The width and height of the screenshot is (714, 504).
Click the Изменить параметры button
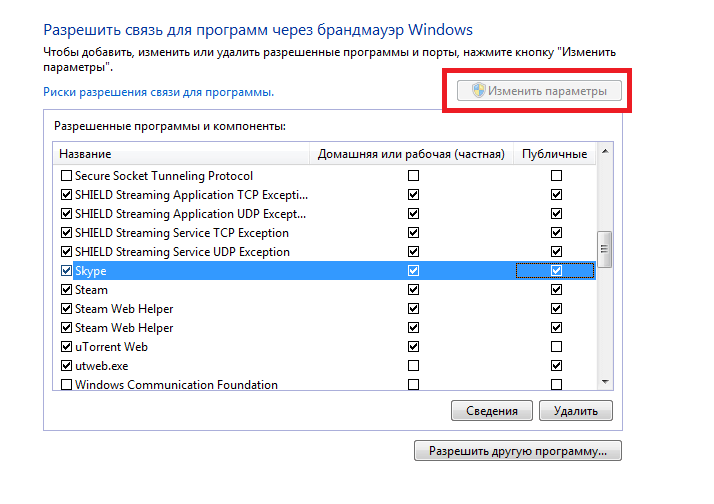(539, 91)
